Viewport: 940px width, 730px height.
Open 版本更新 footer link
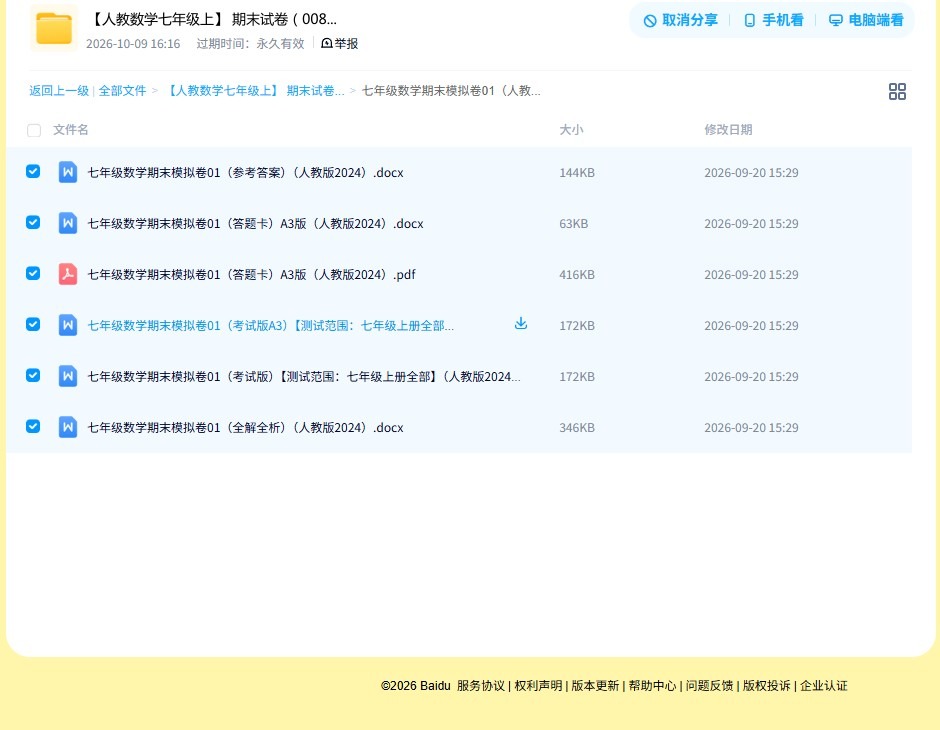(x=595, y=686)
